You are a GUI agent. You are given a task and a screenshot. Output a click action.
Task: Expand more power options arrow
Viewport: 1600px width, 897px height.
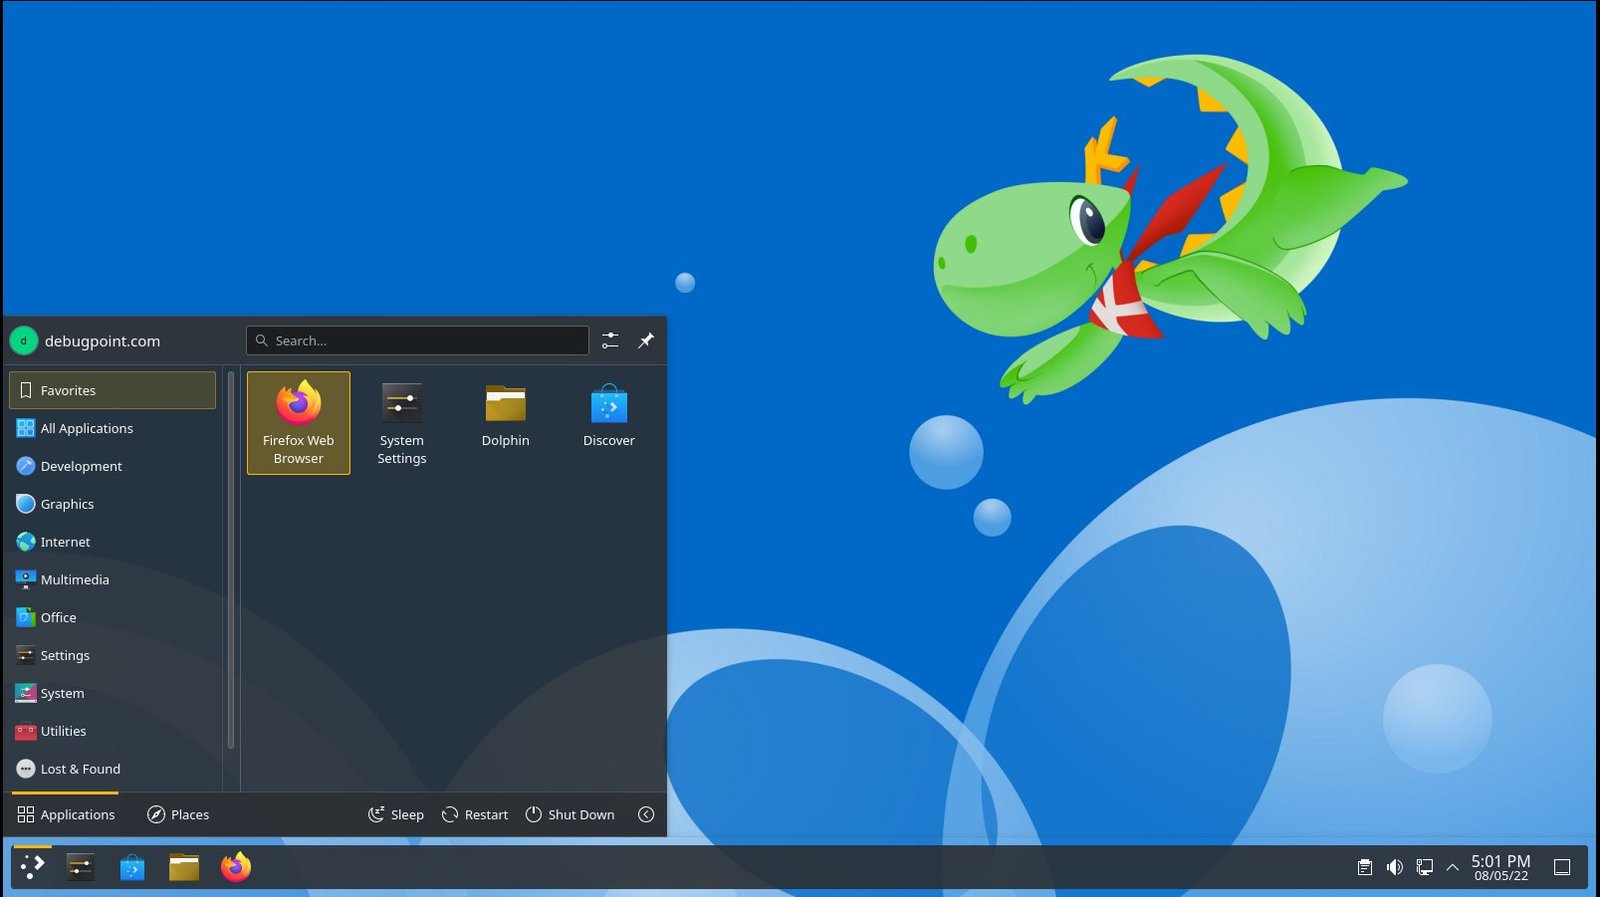point(646,814)
